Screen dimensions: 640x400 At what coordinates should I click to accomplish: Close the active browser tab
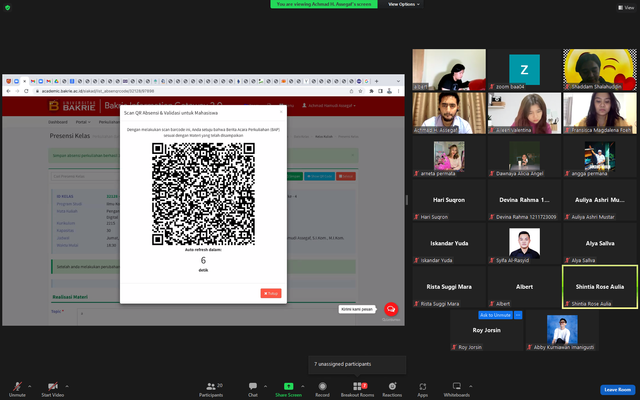tap(24, 81)
